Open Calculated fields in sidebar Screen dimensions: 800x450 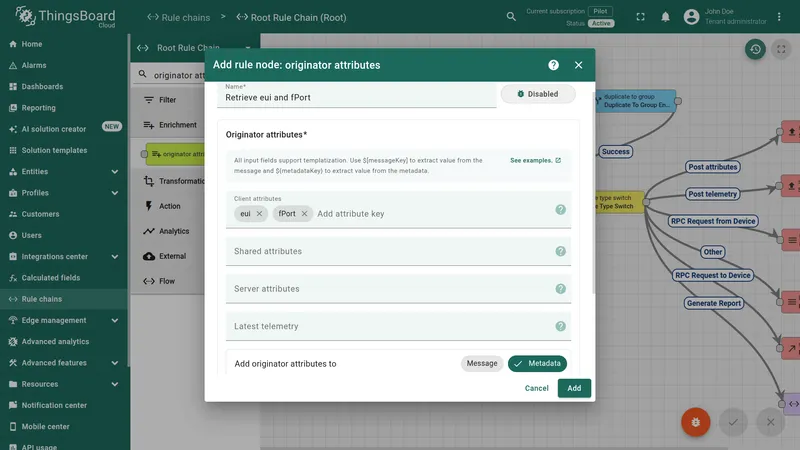[64, 278]
